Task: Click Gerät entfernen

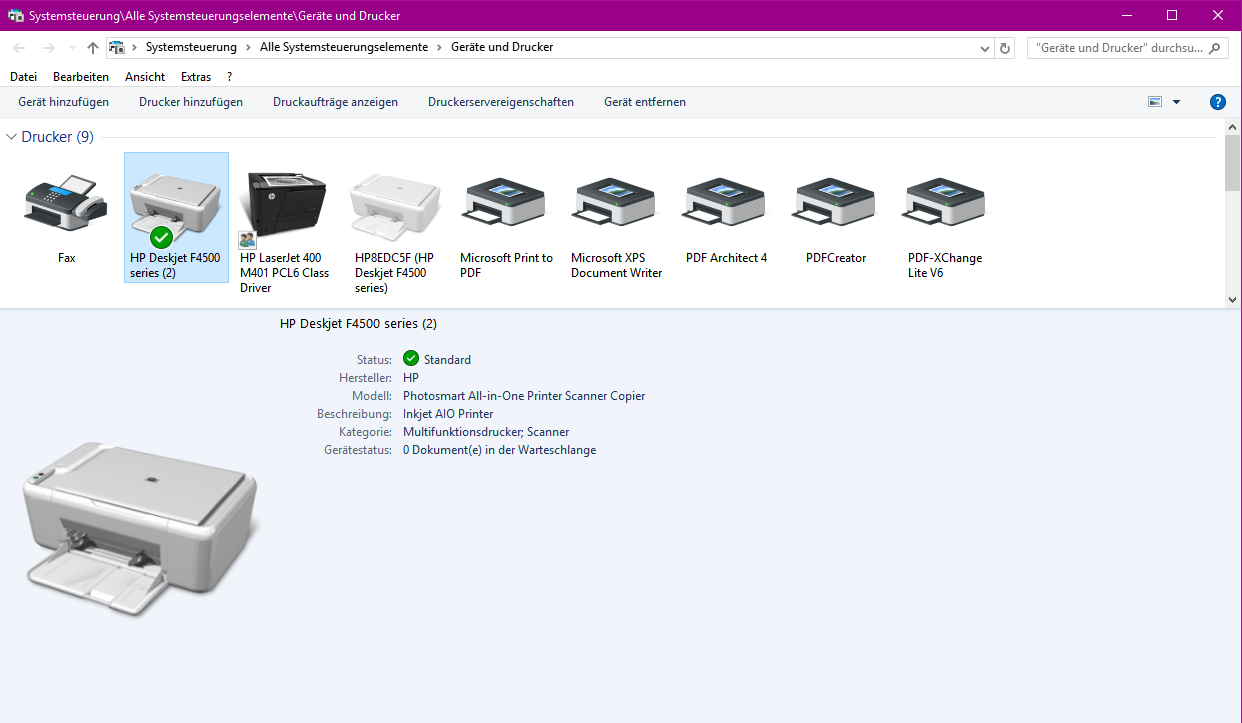Action: (x=645, y=102)
